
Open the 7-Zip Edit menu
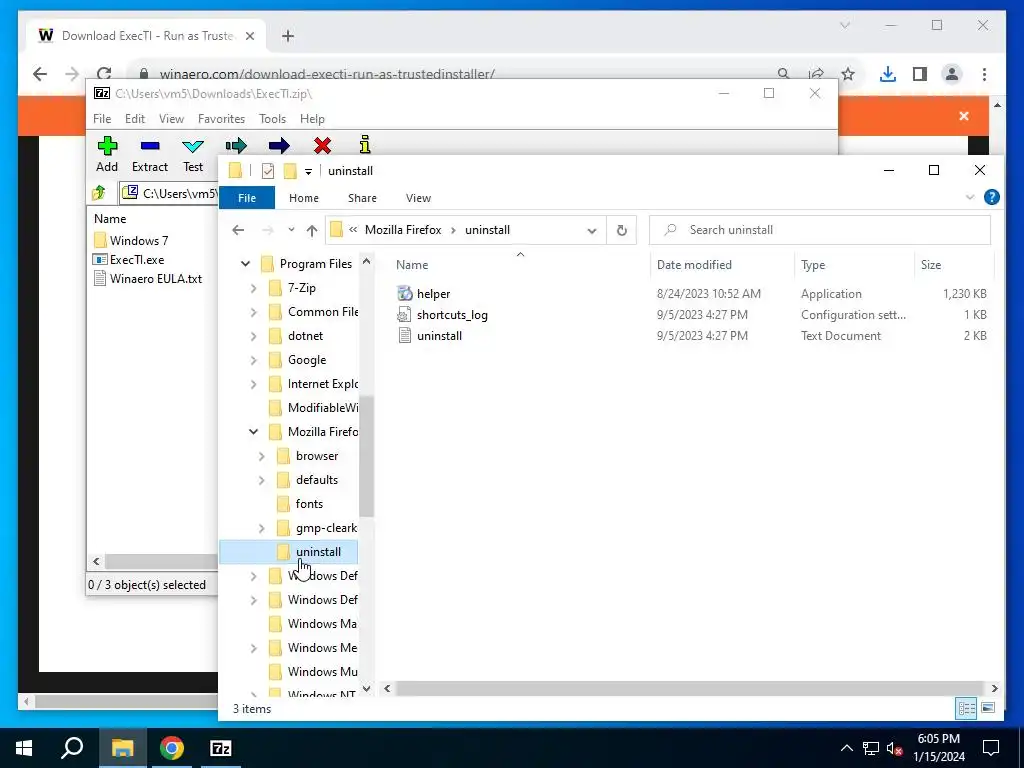[x=135, y=119]
